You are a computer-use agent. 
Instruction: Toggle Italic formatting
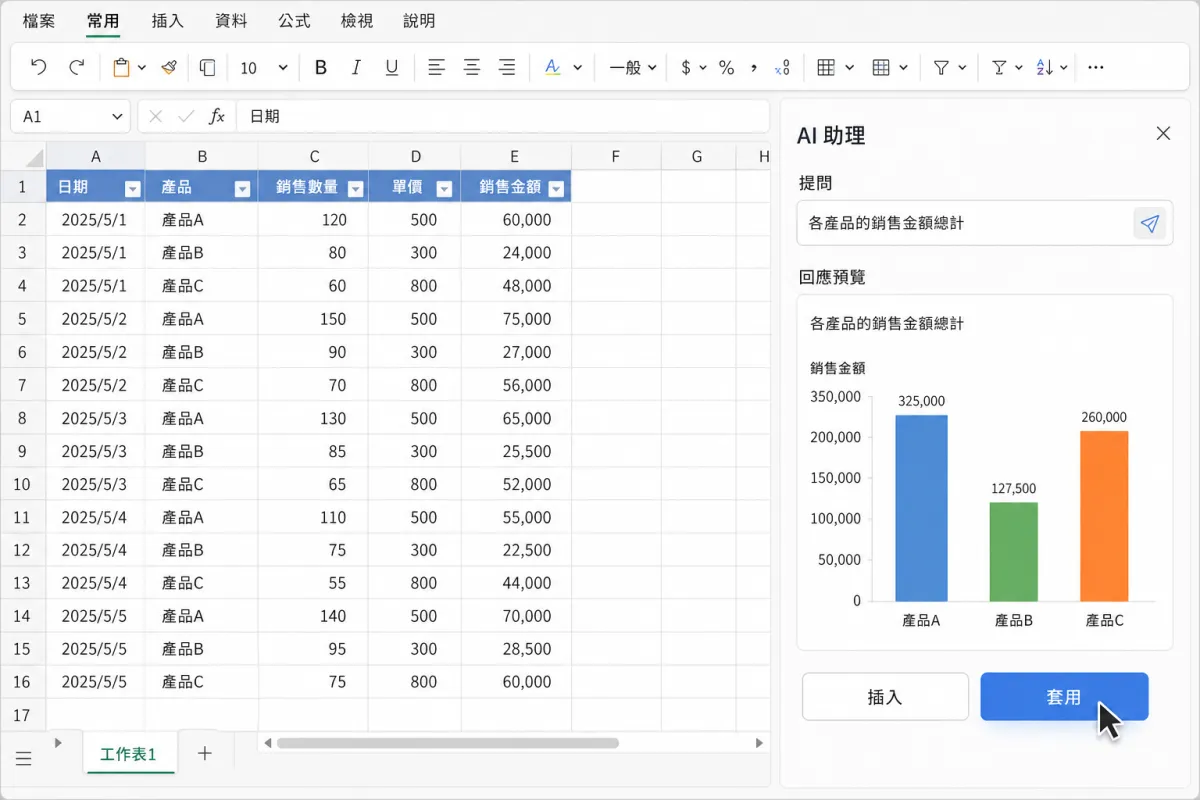[356, 67]
